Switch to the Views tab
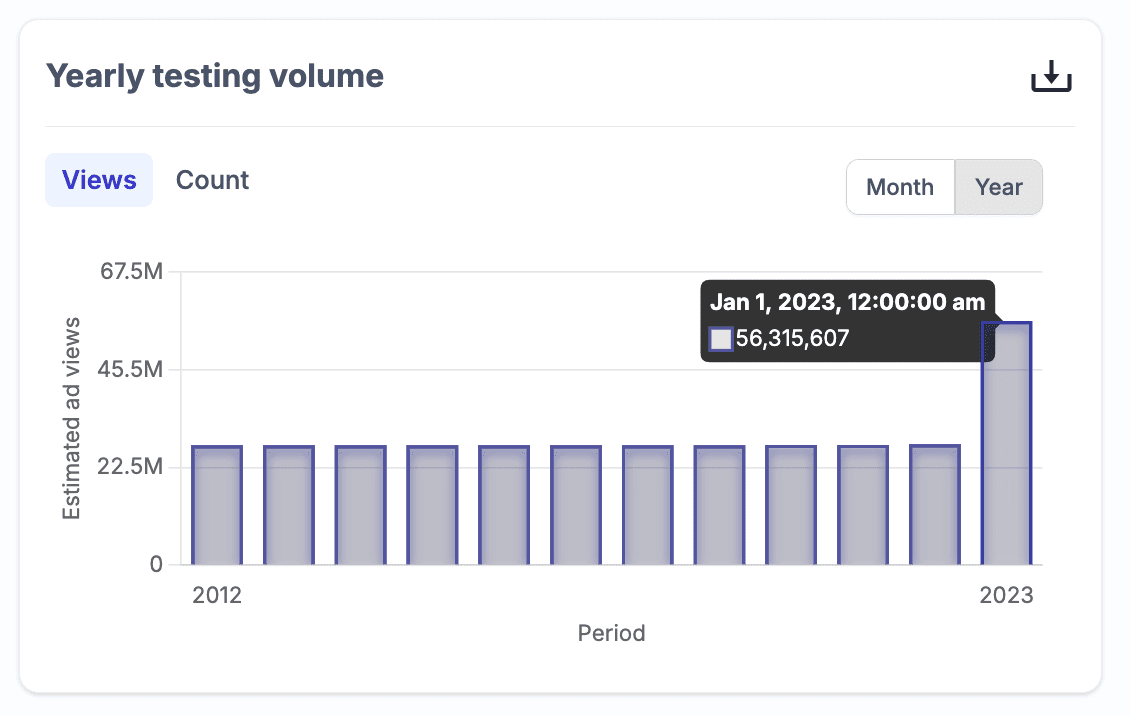The image size is (1130, 716). pyautogui.click(x=99, y=180)
